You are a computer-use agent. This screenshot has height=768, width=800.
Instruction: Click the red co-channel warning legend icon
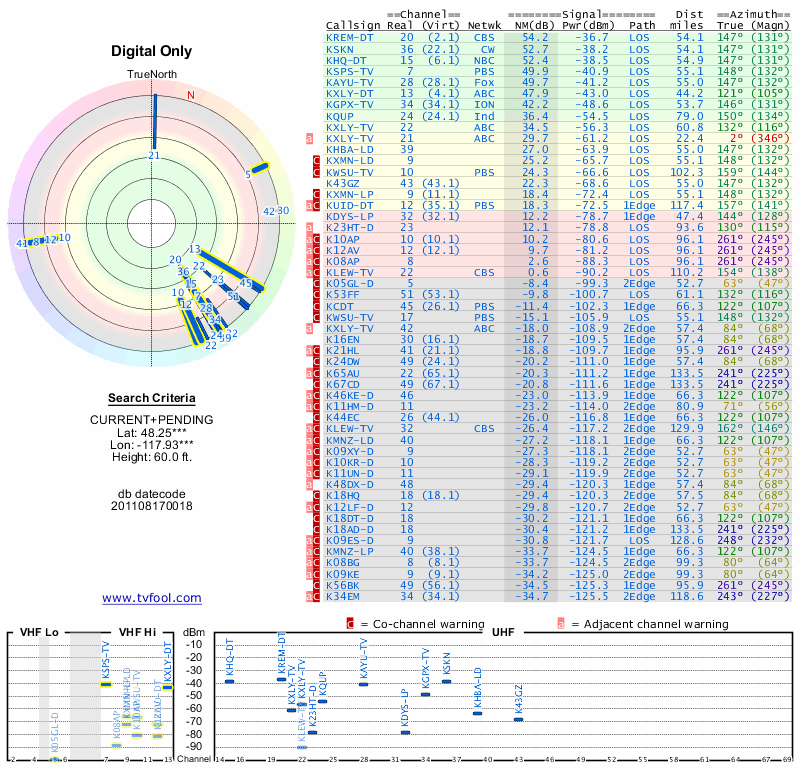click(x=350, y=624)
